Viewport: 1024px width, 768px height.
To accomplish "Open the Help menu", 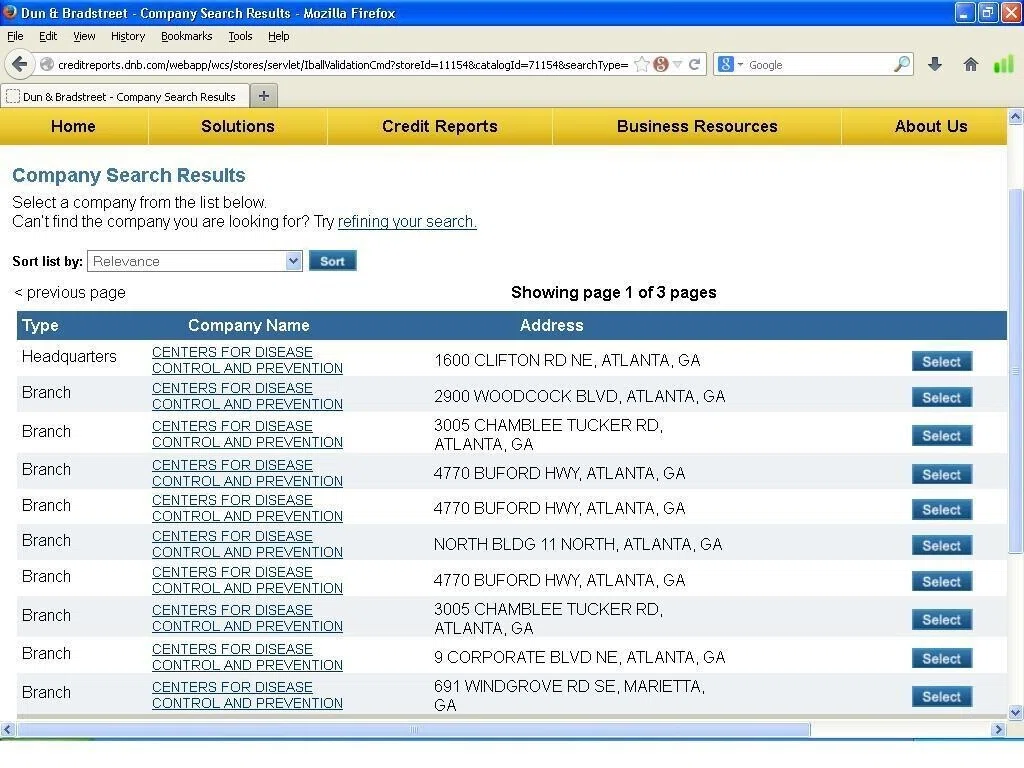I will [278, 37].
